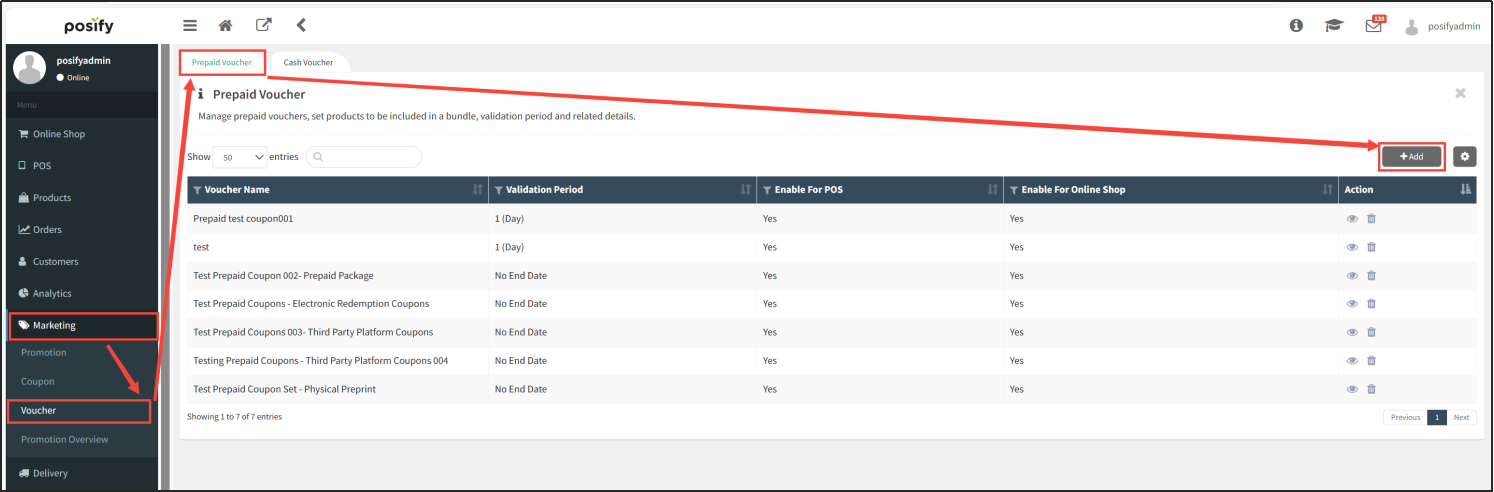View 'Test Prepaid Coupon Set - Physical Preprint' eye icon
The image size is (1494, 492).
1352,389
